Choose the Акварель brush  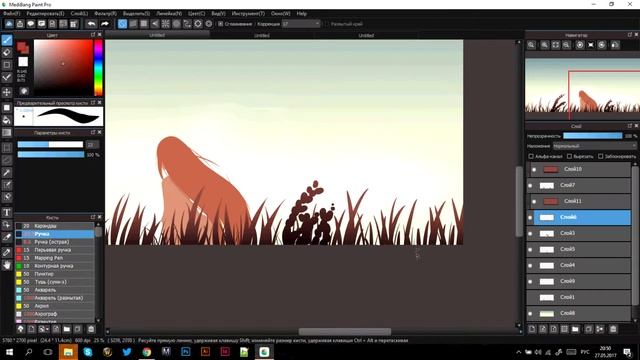pos(55,290)
